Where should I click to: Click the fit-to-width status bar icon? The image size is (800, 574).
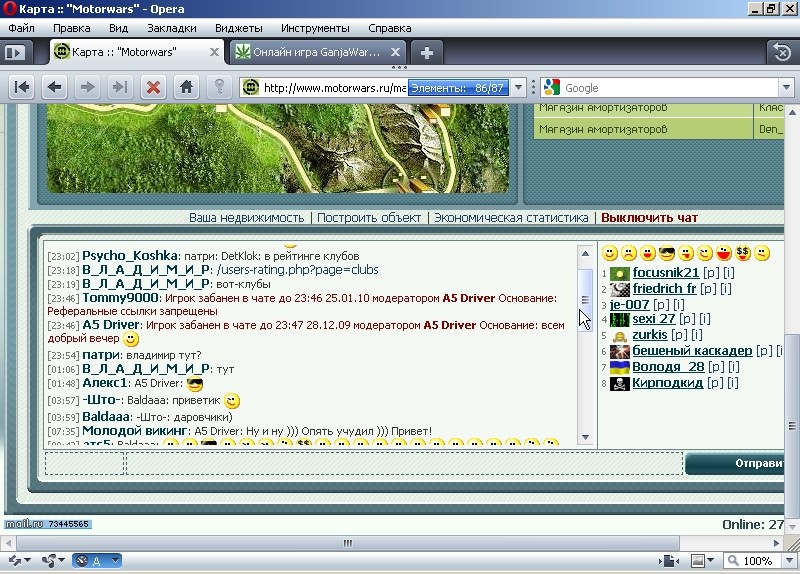click(x=669, y=561)
